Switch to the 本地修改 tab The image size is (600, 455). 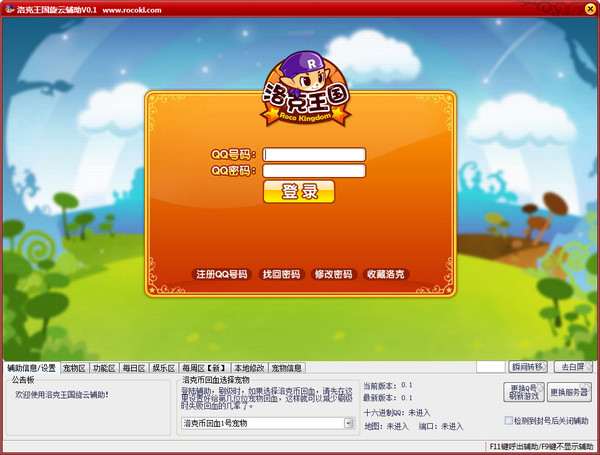(x=249, y=368)
